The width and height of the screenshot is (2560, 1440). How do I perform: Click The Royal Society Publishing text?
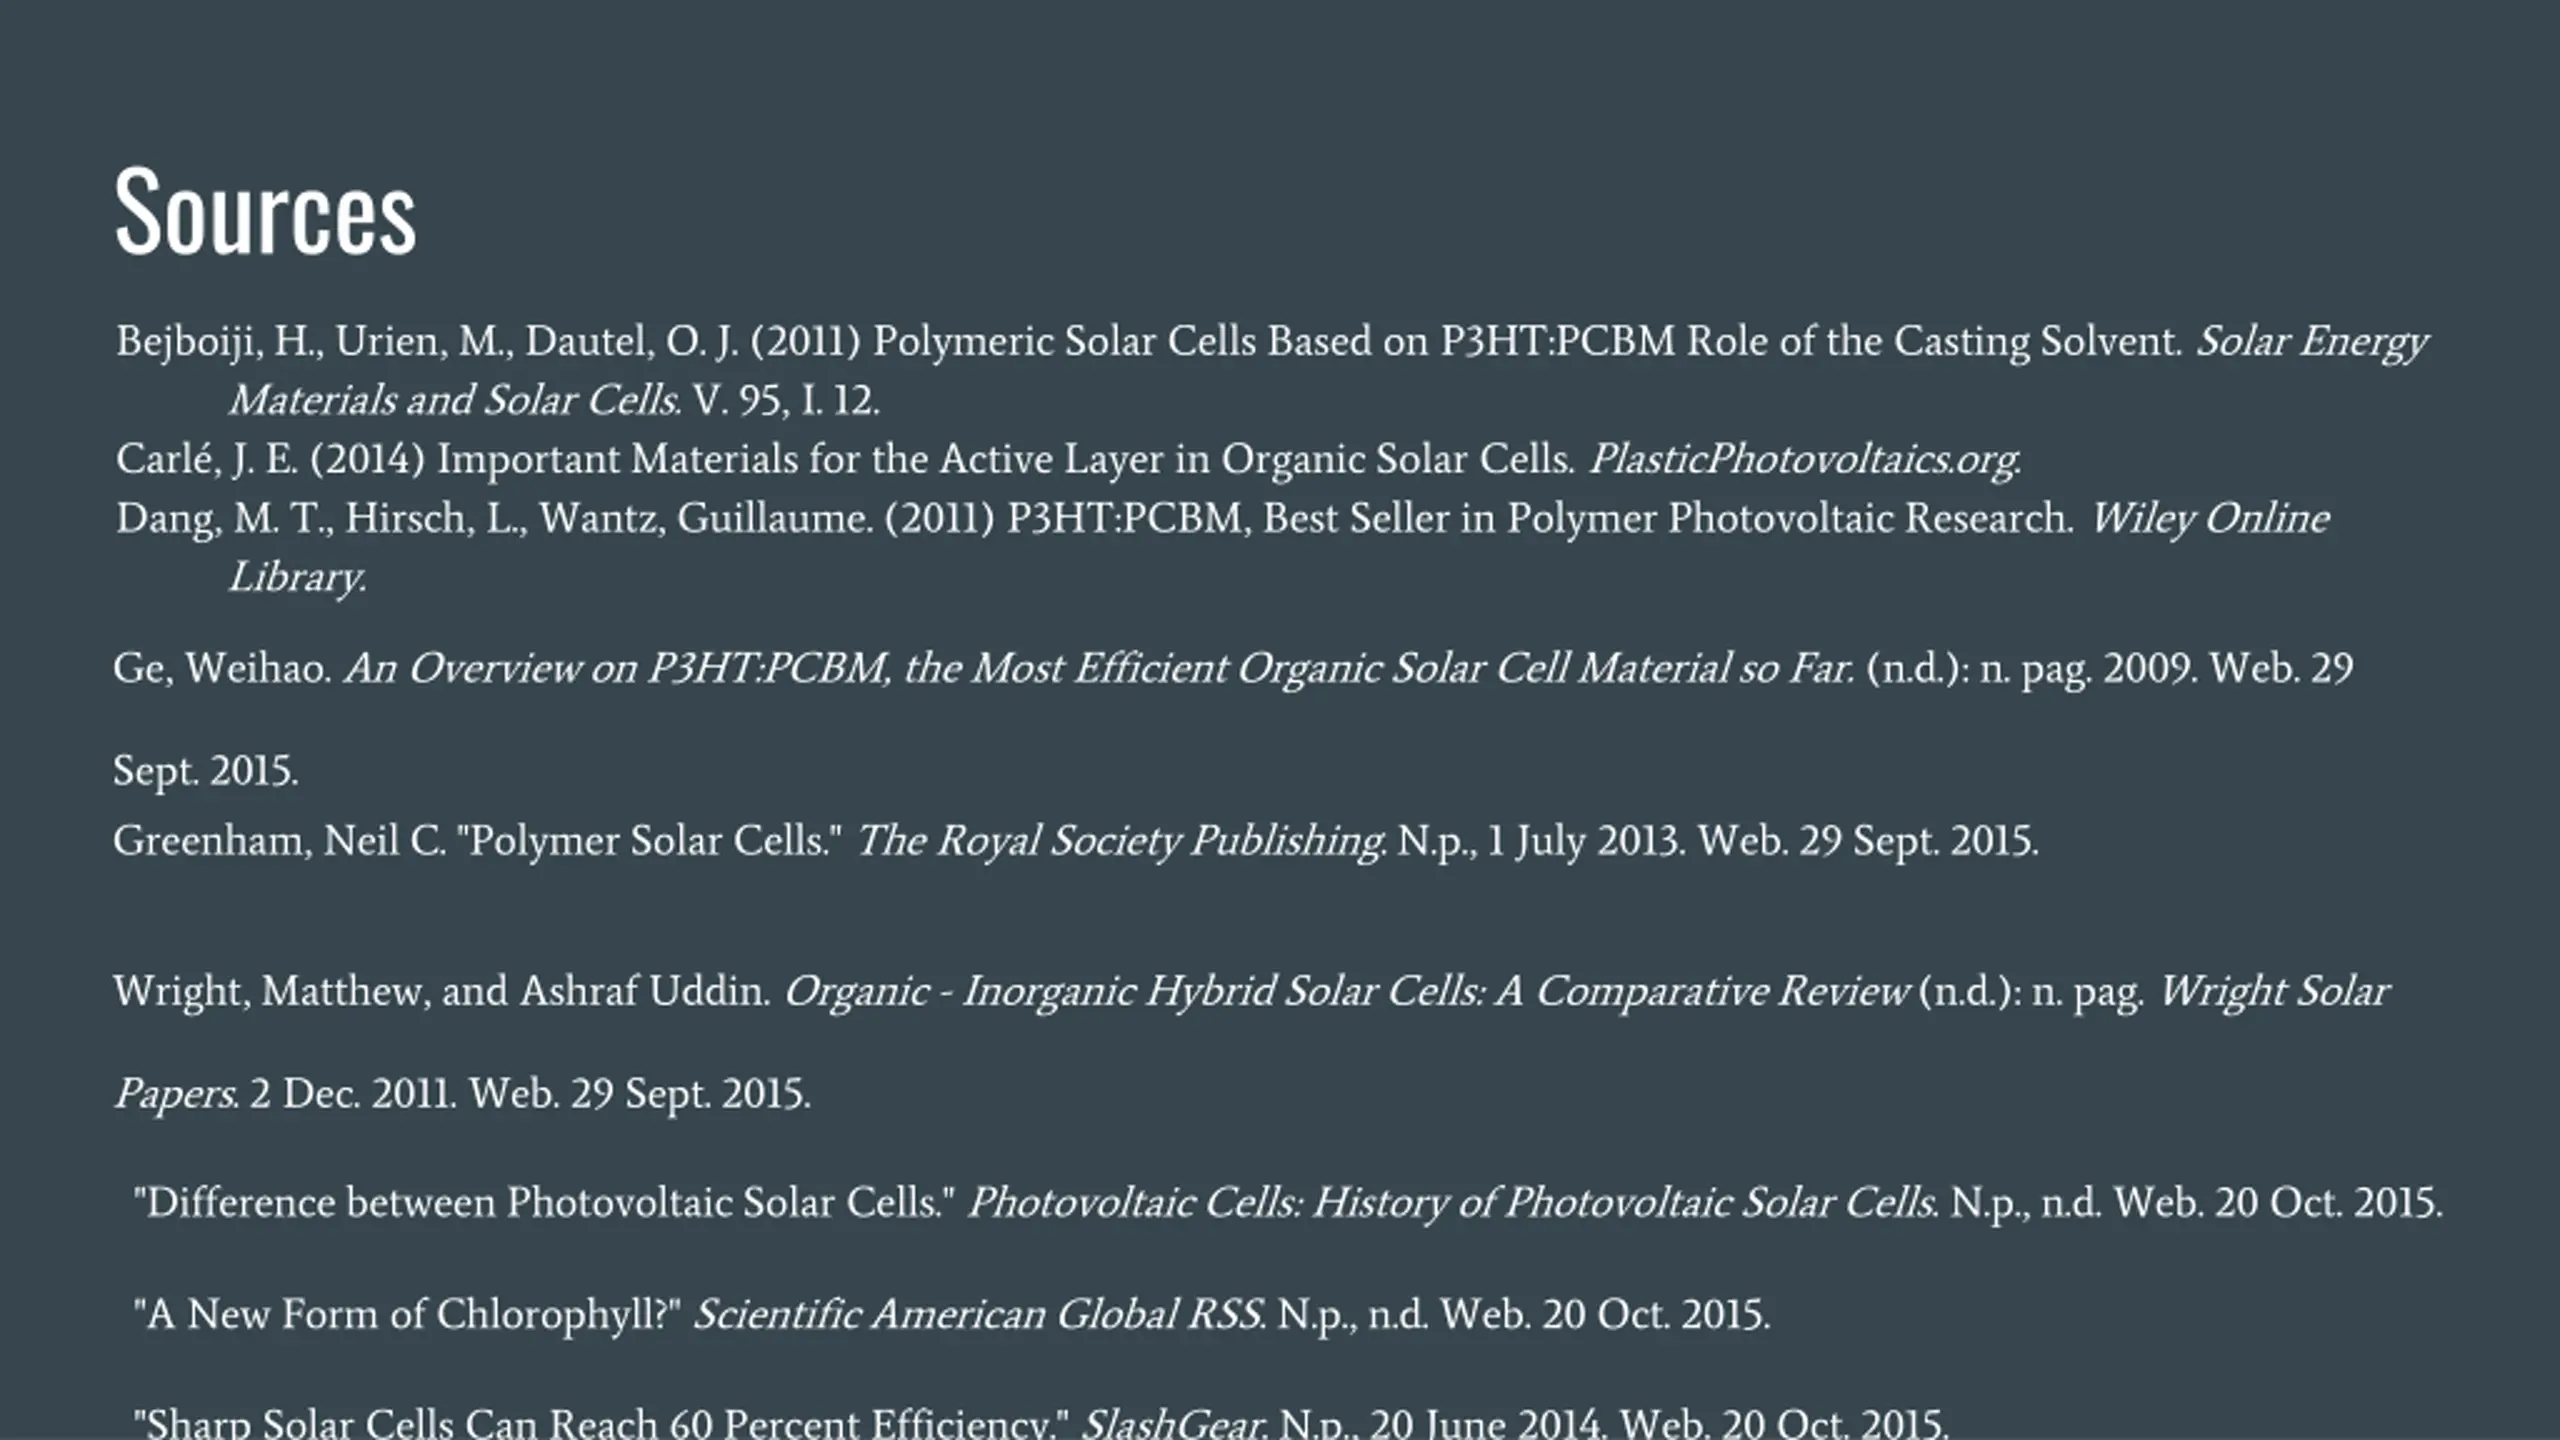coord(1121,841)
